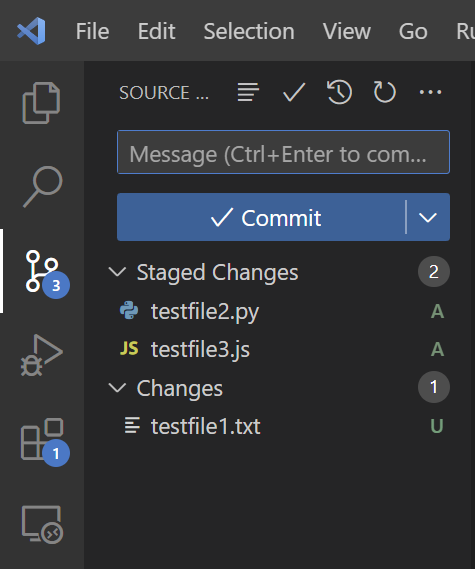Viewport: 475px width, 569px height.
Task: Open the More Actions ellipsis menu
Action: (430, 92)
